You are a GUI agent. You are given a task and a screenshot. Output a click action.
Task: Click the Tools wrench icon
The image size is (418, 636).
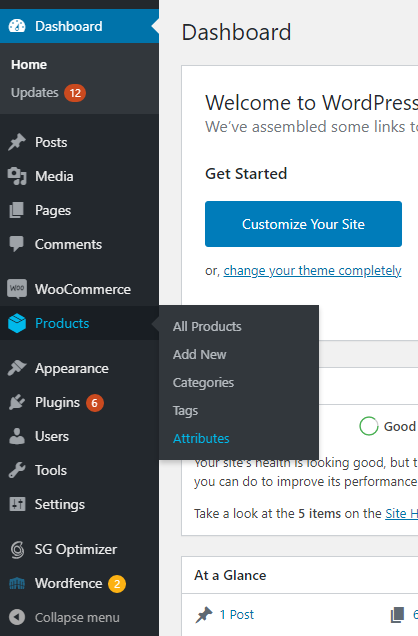pyautogui.click(x=17, y=470)
